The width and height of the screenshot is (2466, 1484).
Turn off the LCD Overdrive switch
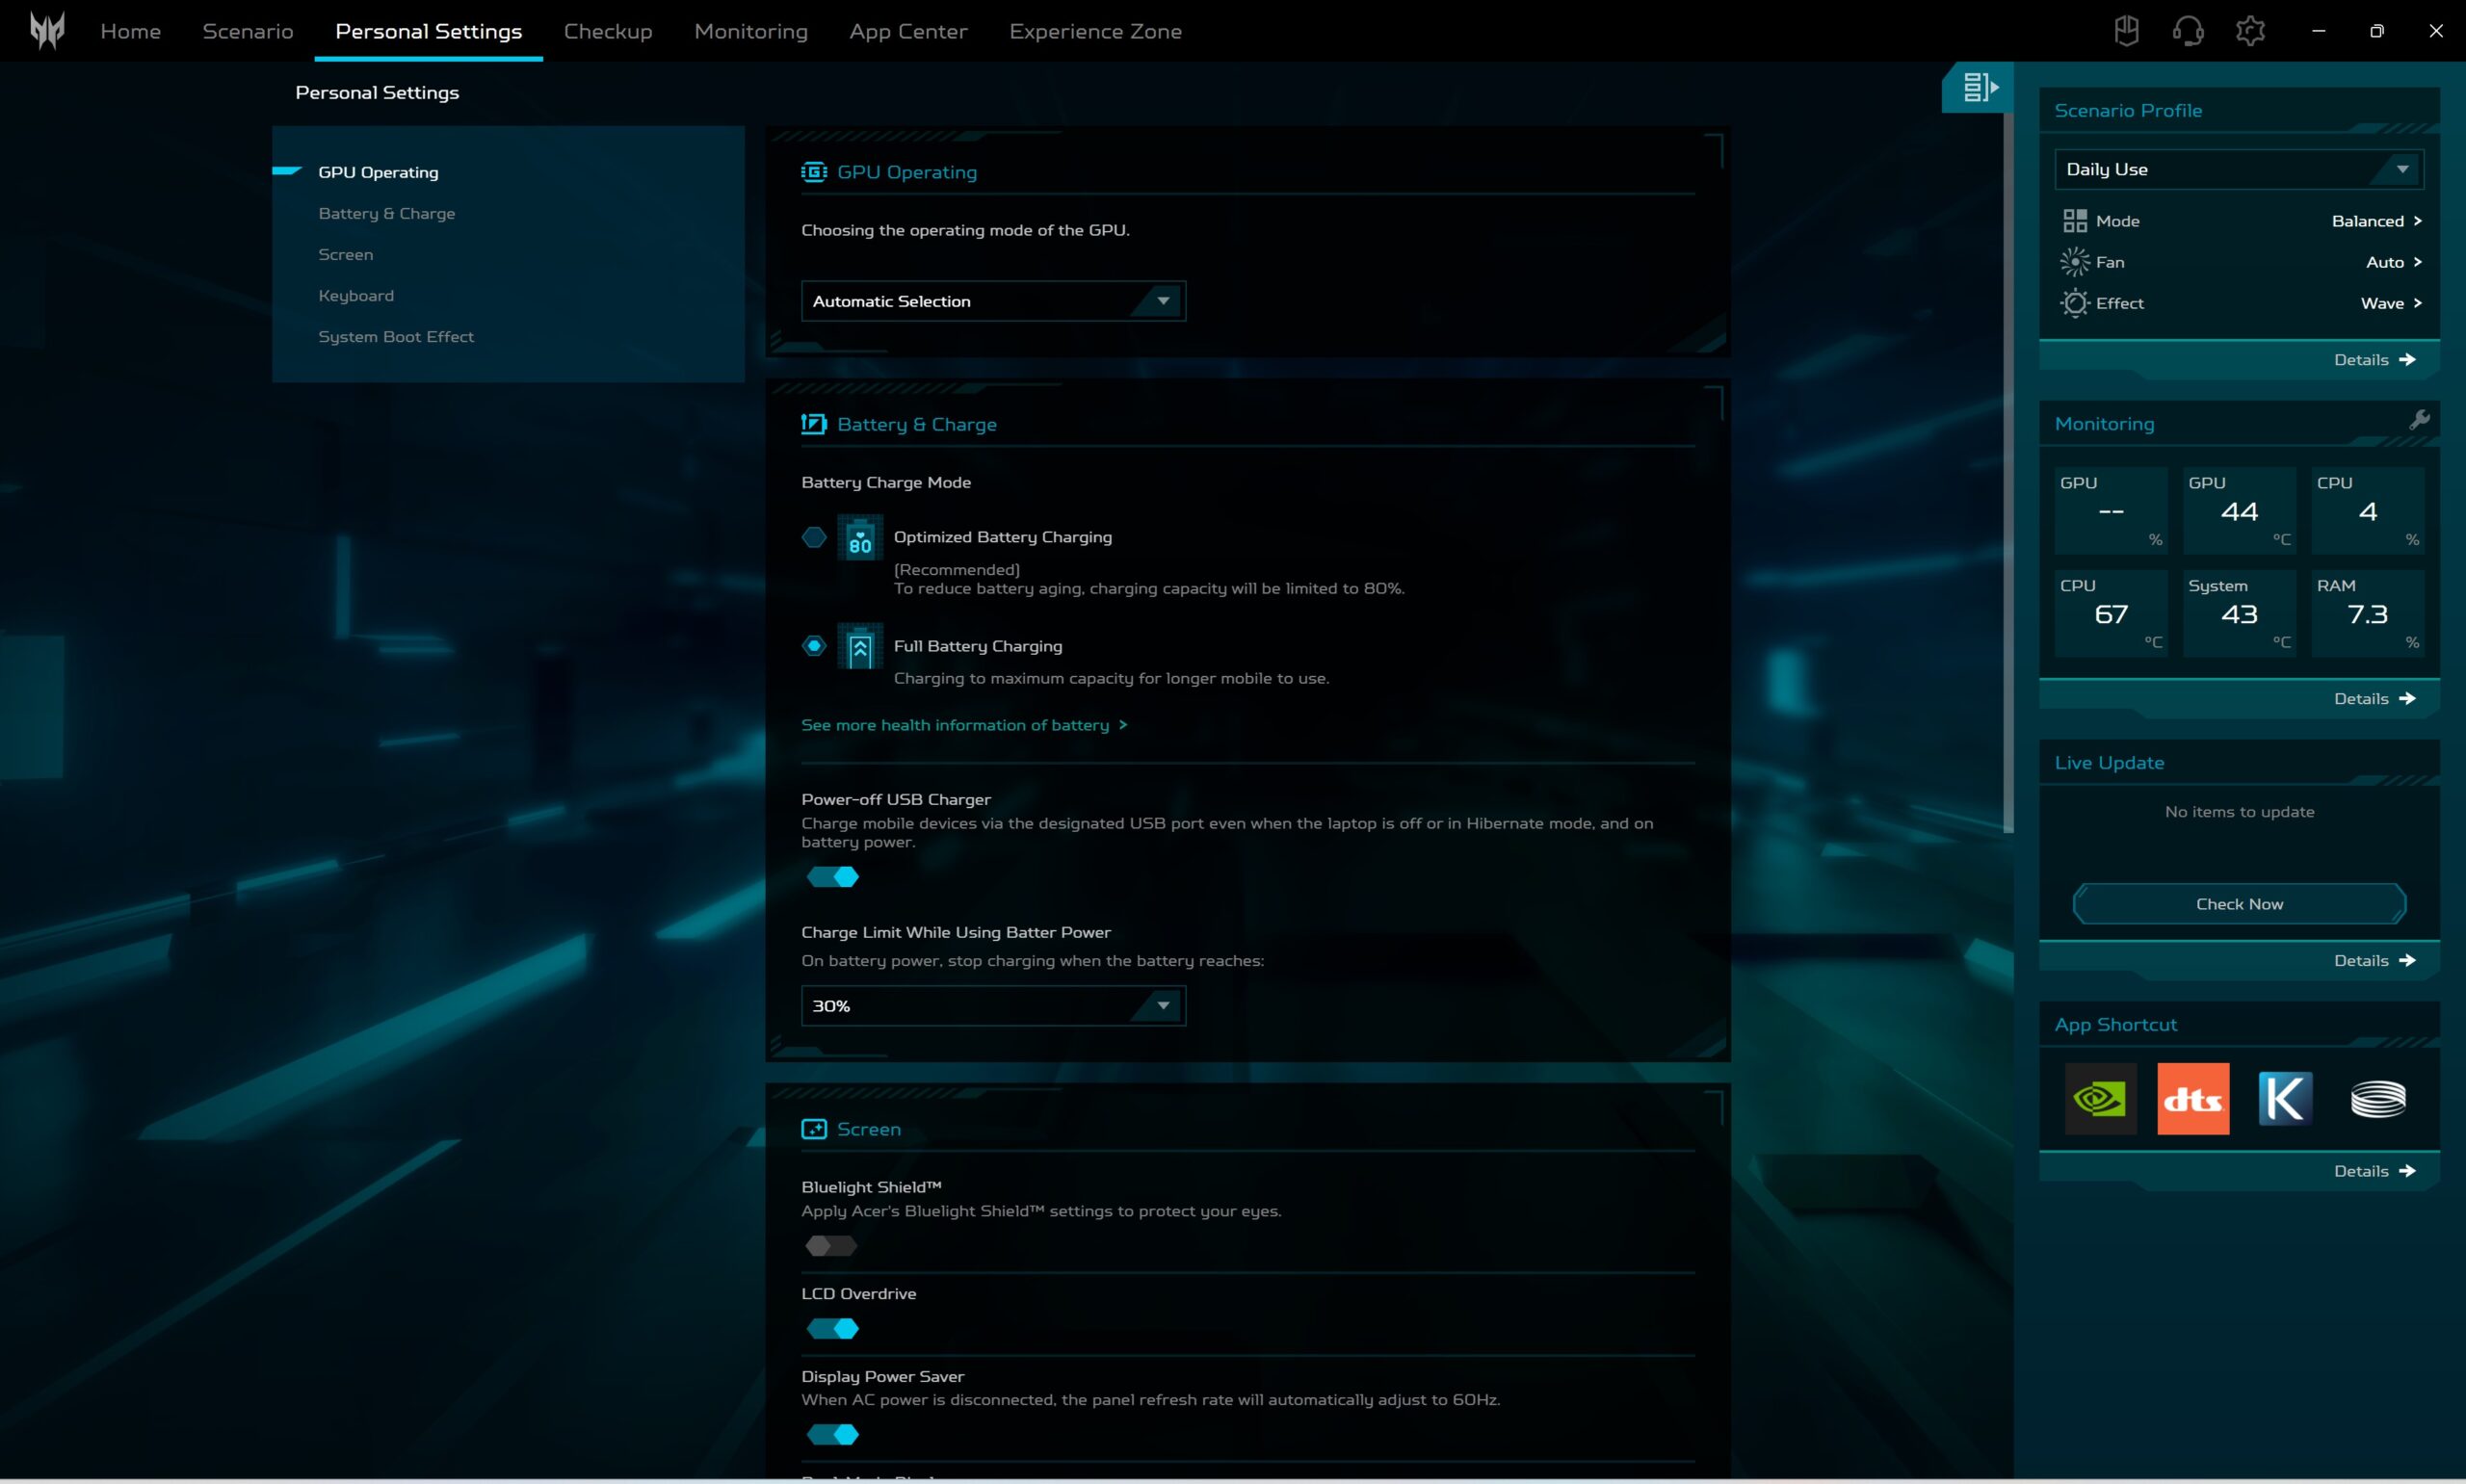click(x=832, y=1329)
